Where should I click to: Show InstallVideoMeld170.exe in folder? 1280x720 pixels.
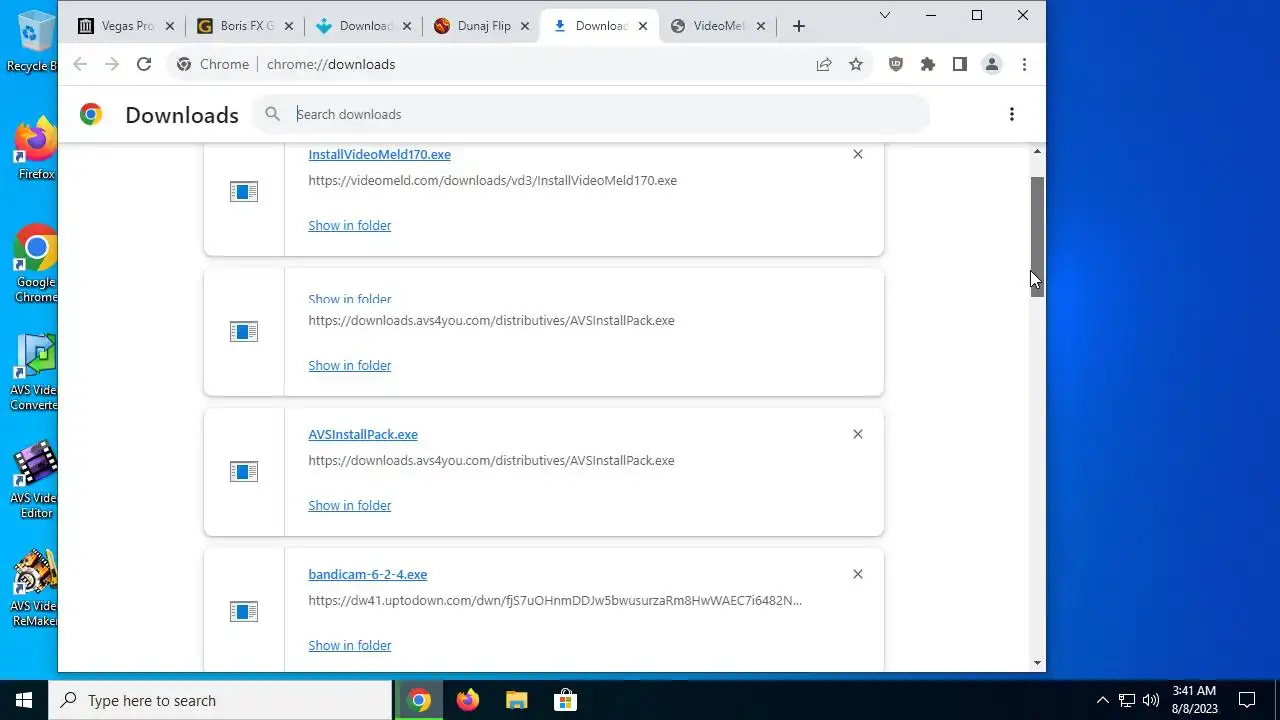(x=349, y=225)
